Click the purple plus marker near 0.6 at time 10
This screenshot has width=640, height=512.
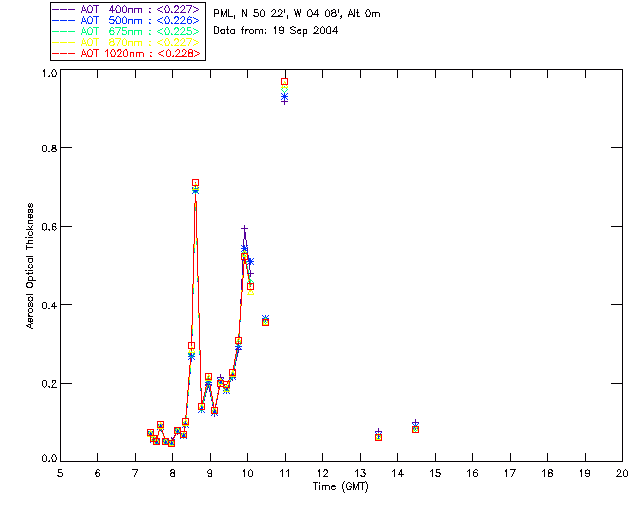(244, 229)
